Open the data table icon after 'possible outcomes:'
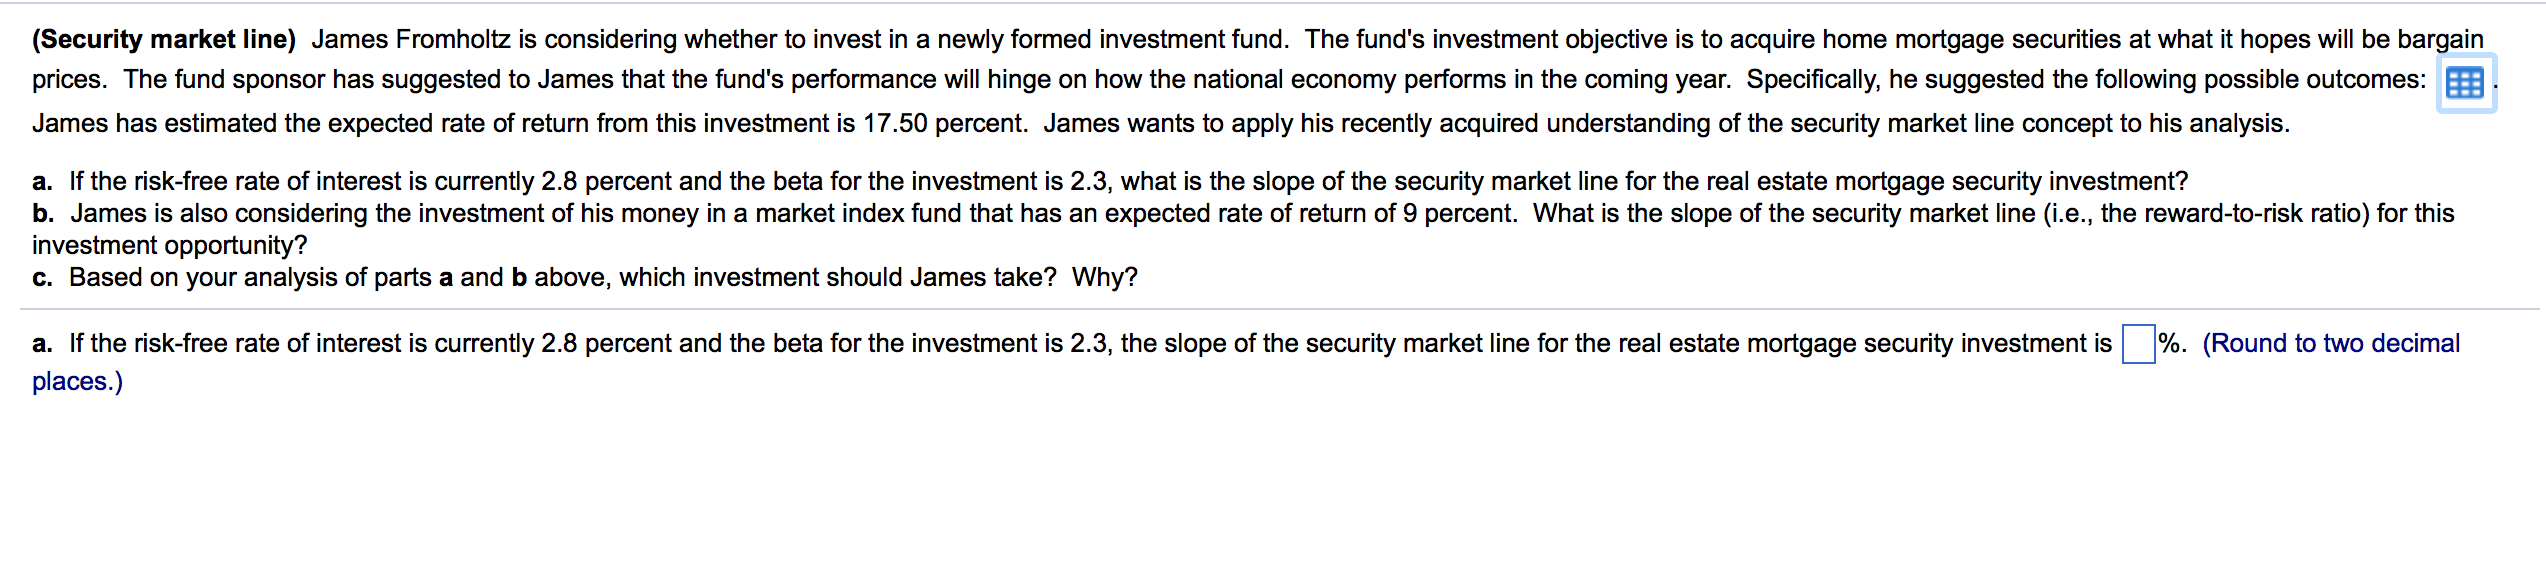 pyautogui.click(x=2466, y=84)
